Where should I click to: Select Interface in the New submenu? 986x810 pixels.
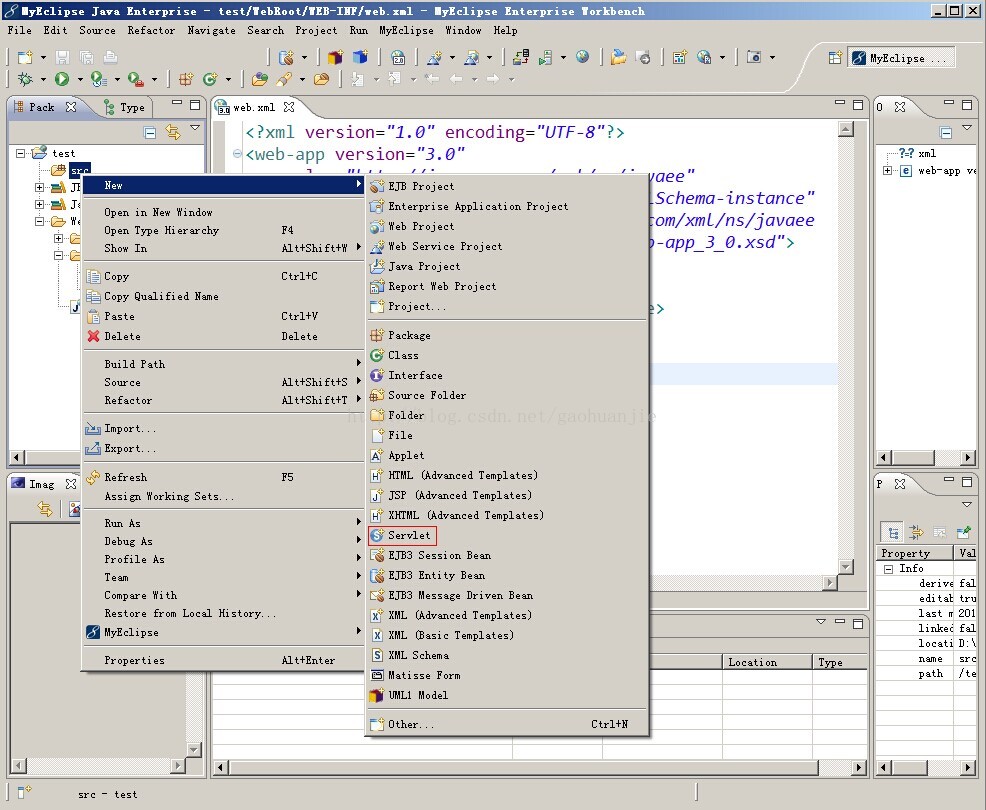[x=507, y=375]
